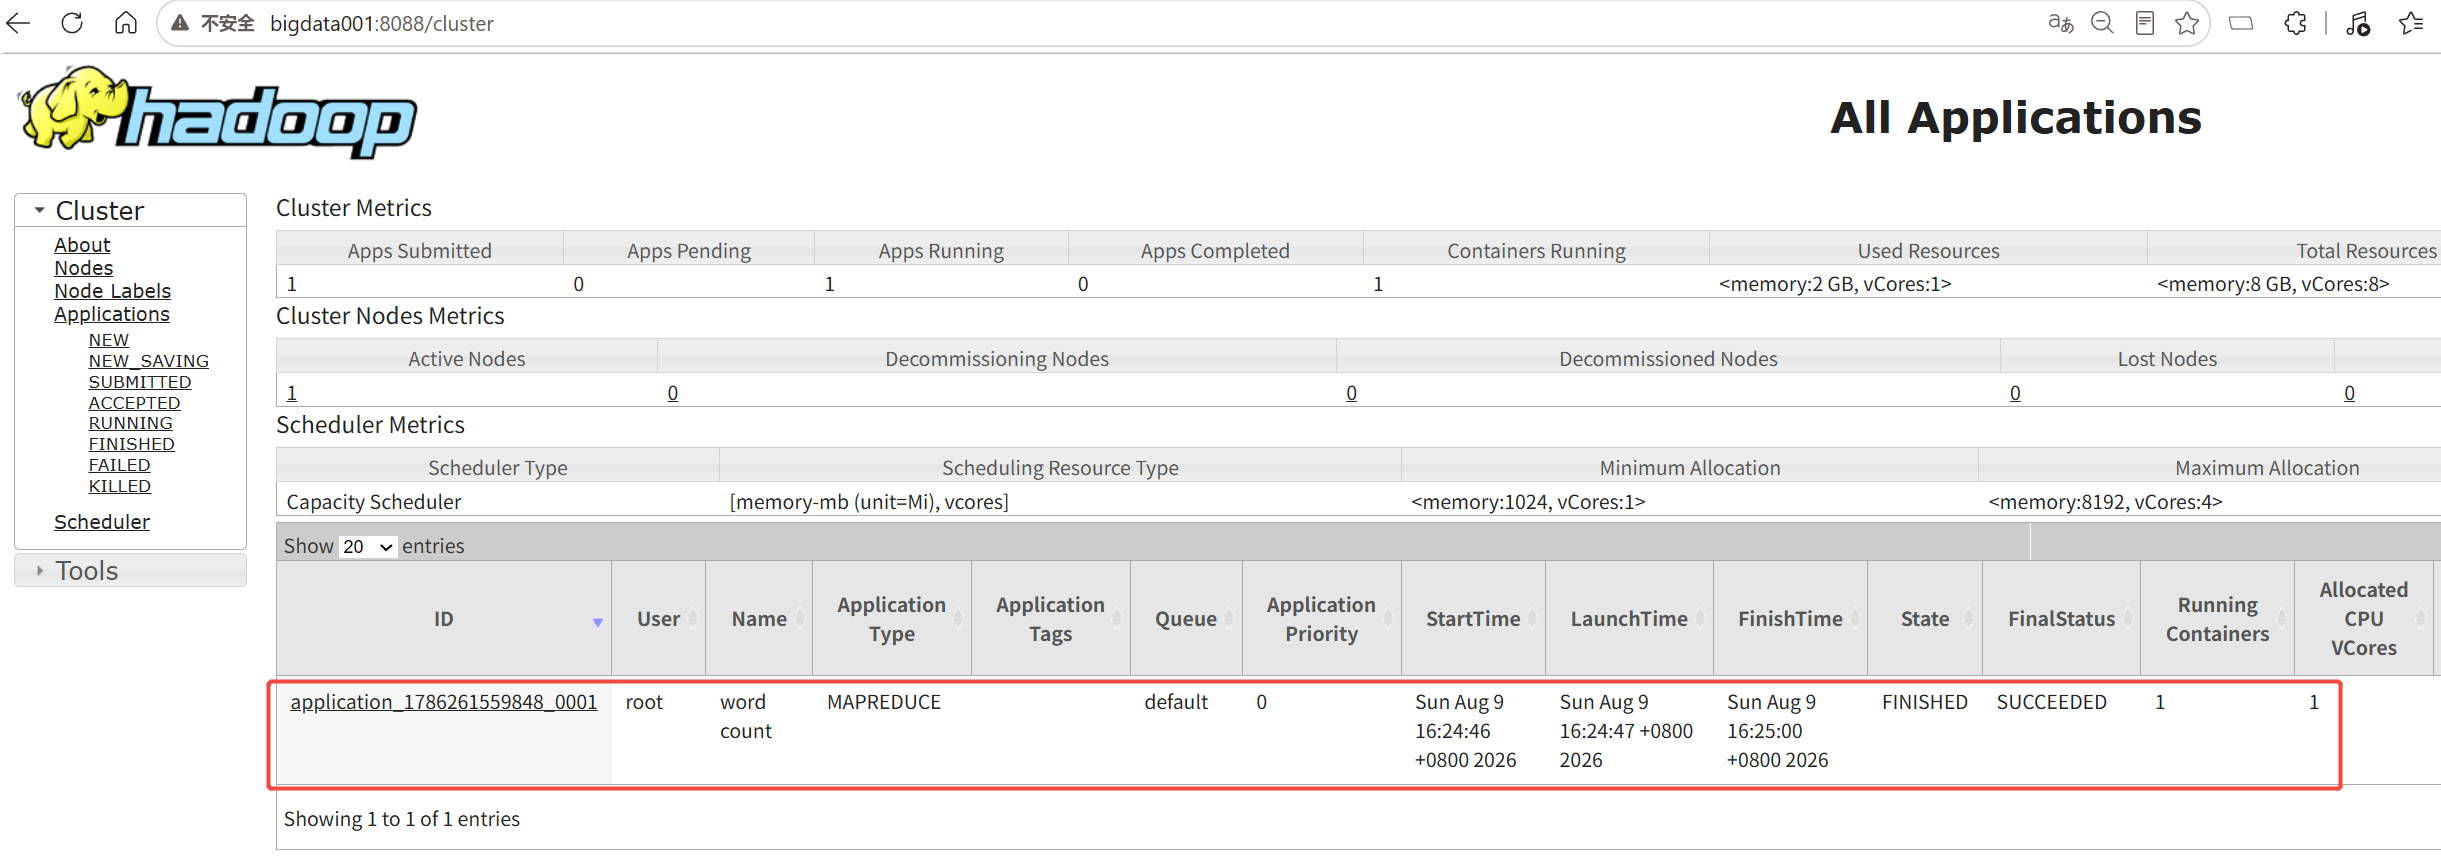The width and height of the screenshot is (2441, 859).
Task: Sort the table by State column
Action: [x=1925, y=619]
